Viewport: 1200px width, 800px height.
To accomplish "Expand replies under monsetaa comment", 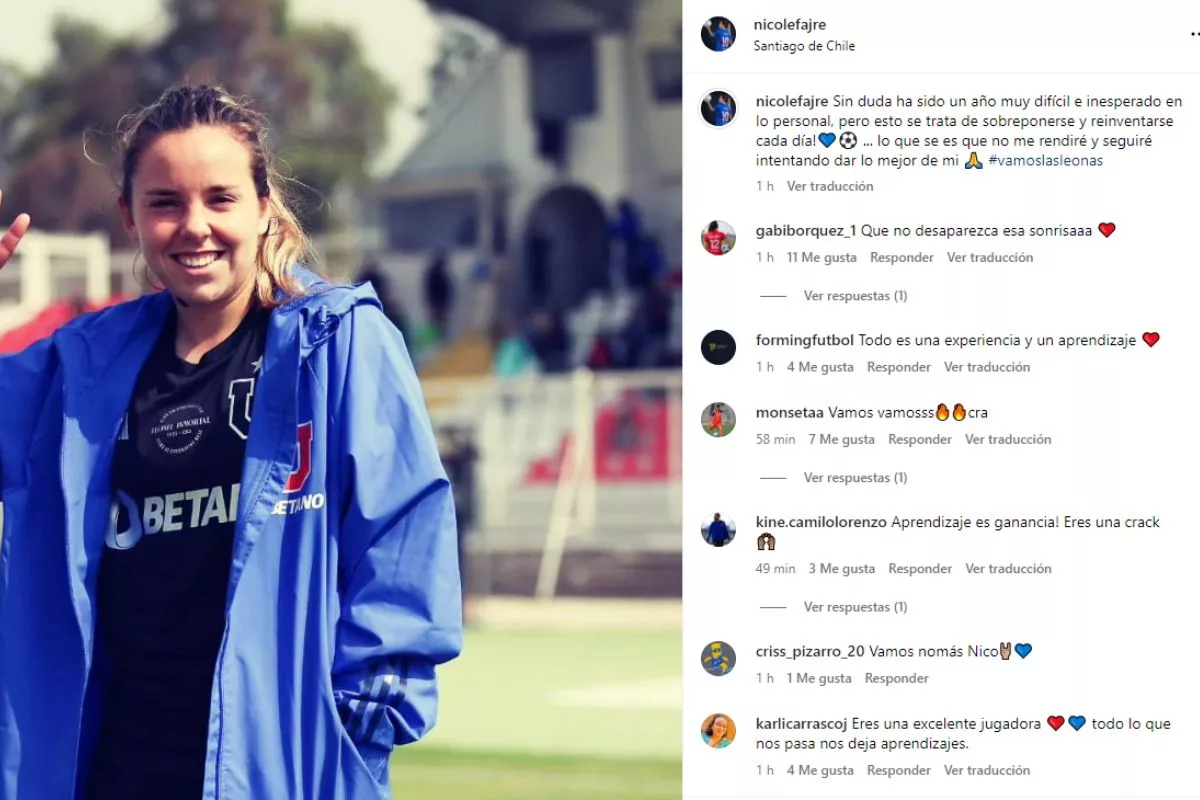I will [855, 478].
